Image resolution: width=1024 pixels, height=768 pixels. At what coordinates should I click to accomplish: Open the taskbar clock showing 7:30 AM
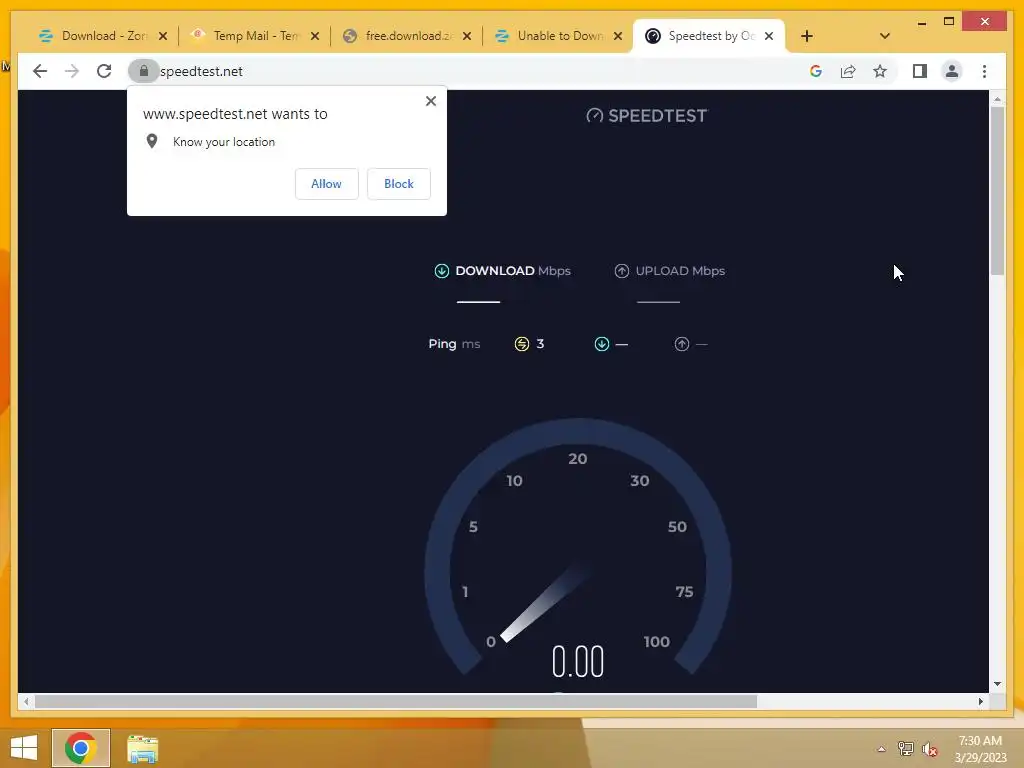coord(980,749)
